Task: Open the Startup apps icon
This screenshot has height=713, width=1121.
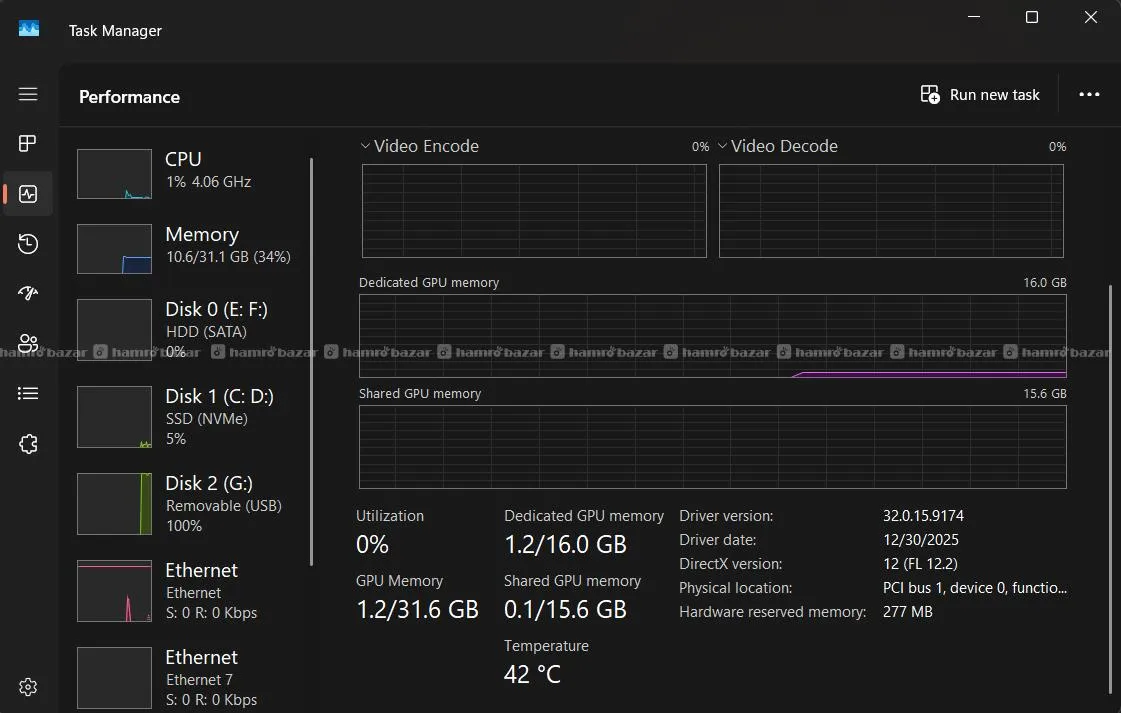Action: click(28, 293)
